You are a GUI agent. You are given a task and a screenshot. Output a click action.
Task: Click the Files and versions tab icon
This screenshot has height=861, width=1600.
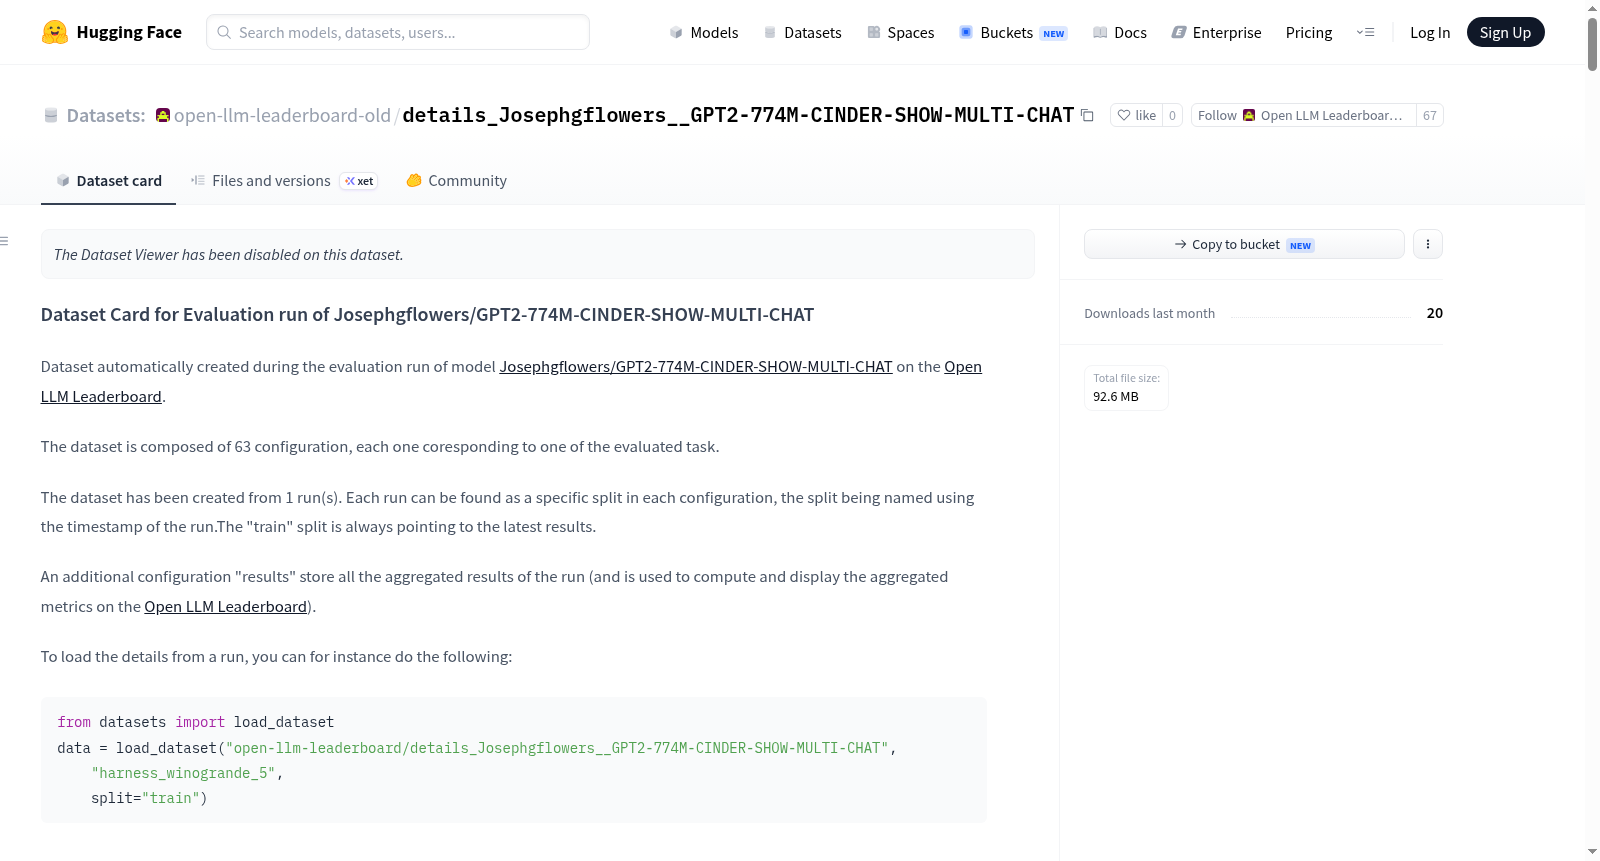tap(198, 181)
